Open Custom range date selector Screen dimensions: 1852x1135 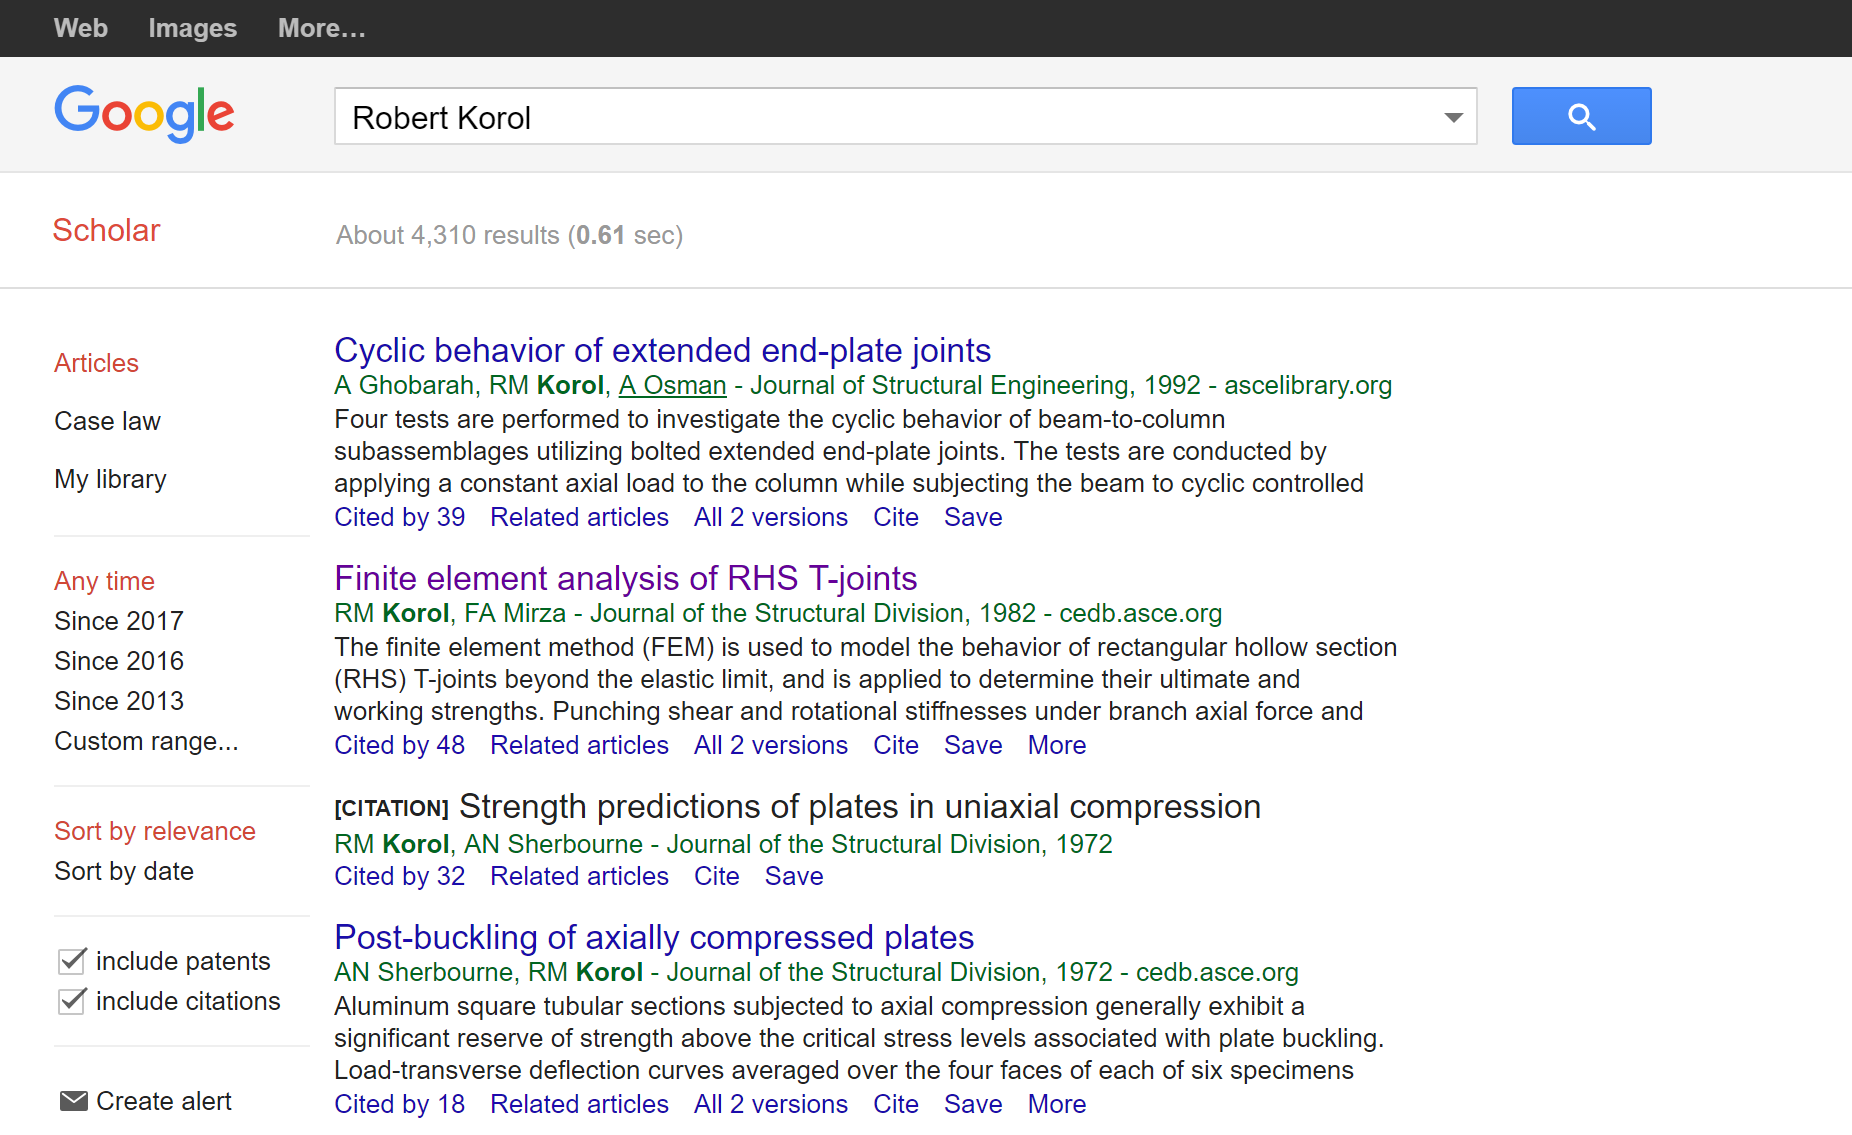tap(146, 741)
